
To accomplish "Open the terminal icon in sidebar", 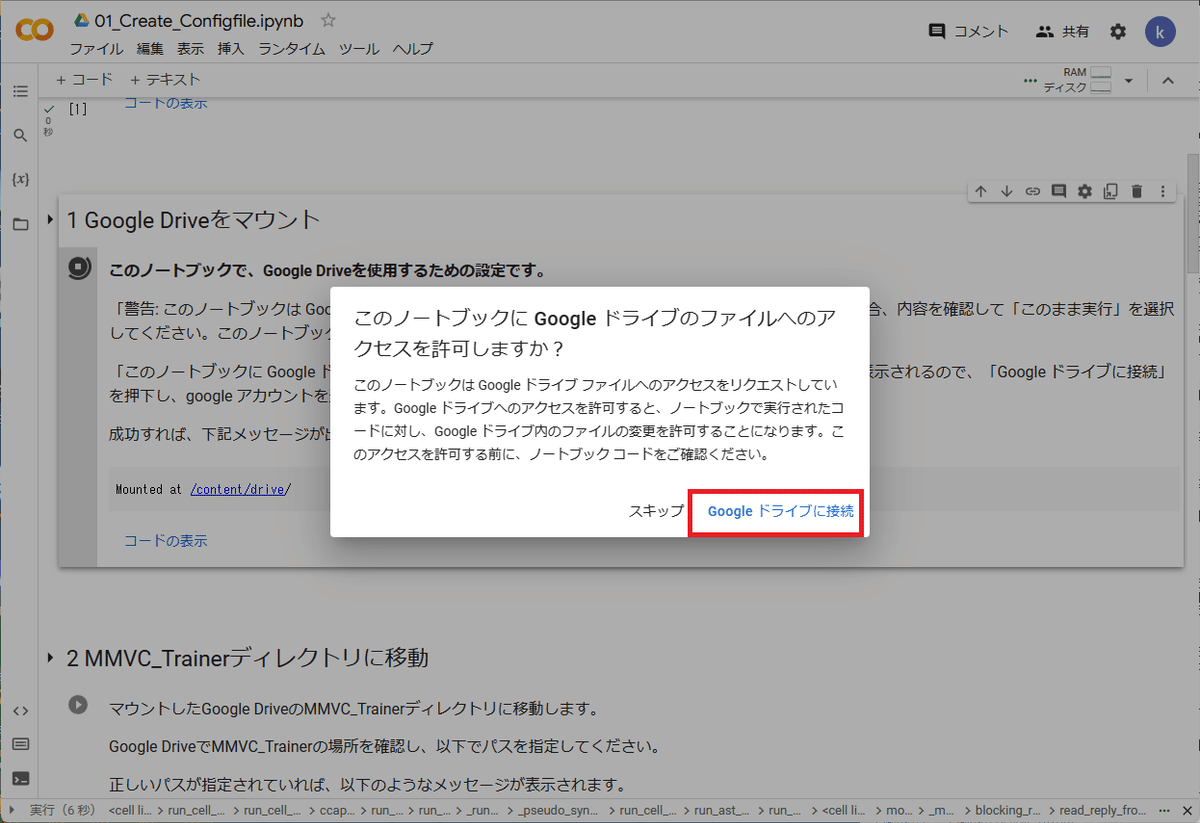I will pyautogui.click(x=20, y=778).
